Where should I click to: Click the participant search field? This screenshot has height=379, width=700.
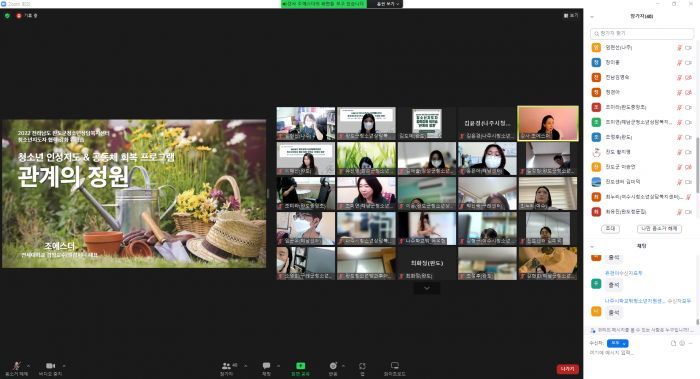pos(642,33)
